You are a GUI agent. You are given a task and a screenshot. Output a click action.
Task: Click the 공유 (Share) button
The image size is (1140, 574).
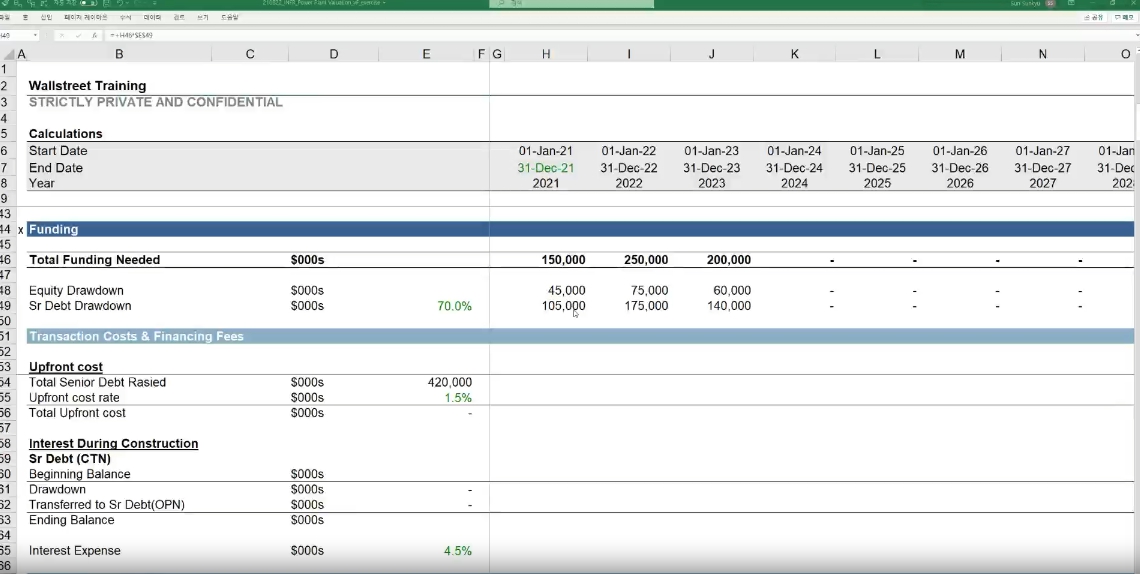coord(1094,18)
